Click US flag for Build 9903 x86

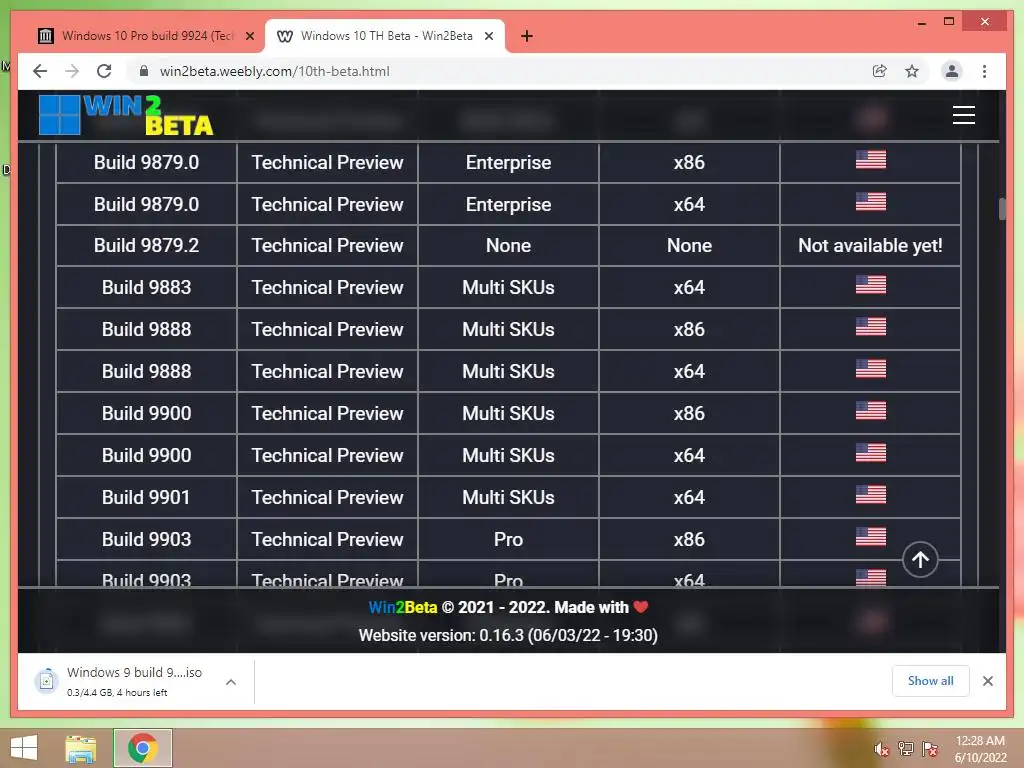pyautogui.click(x=871, y=536)
